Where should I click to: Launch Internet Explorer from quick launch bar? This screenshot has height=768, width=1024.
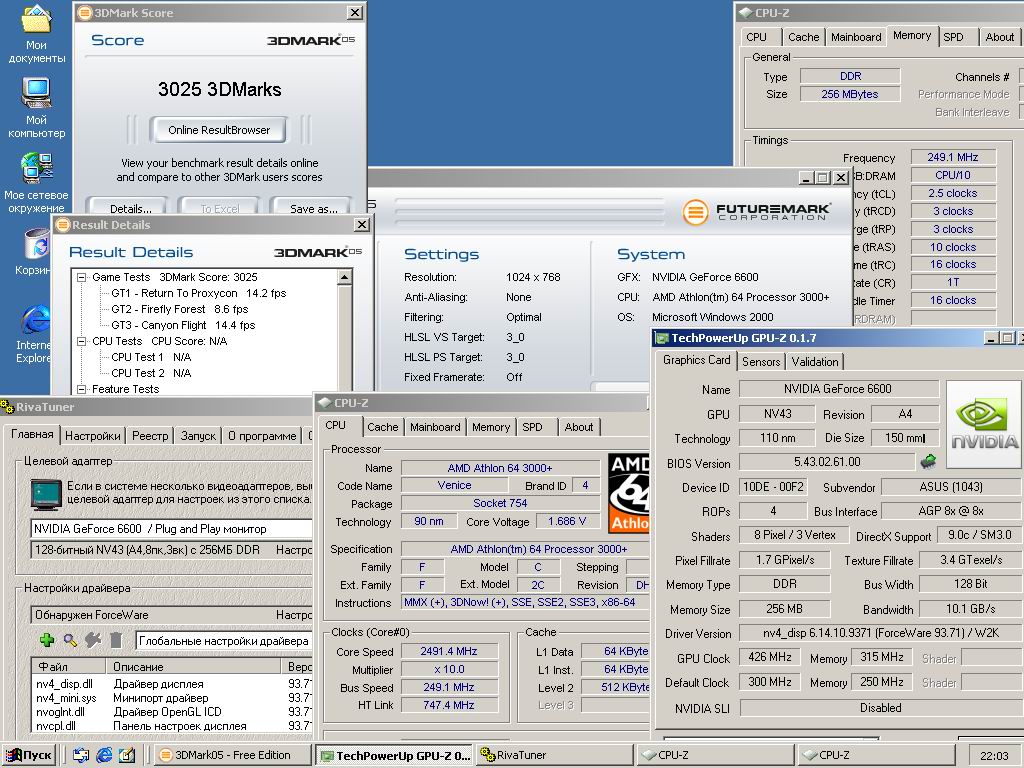pyautogui.click(x=104, y=755)
